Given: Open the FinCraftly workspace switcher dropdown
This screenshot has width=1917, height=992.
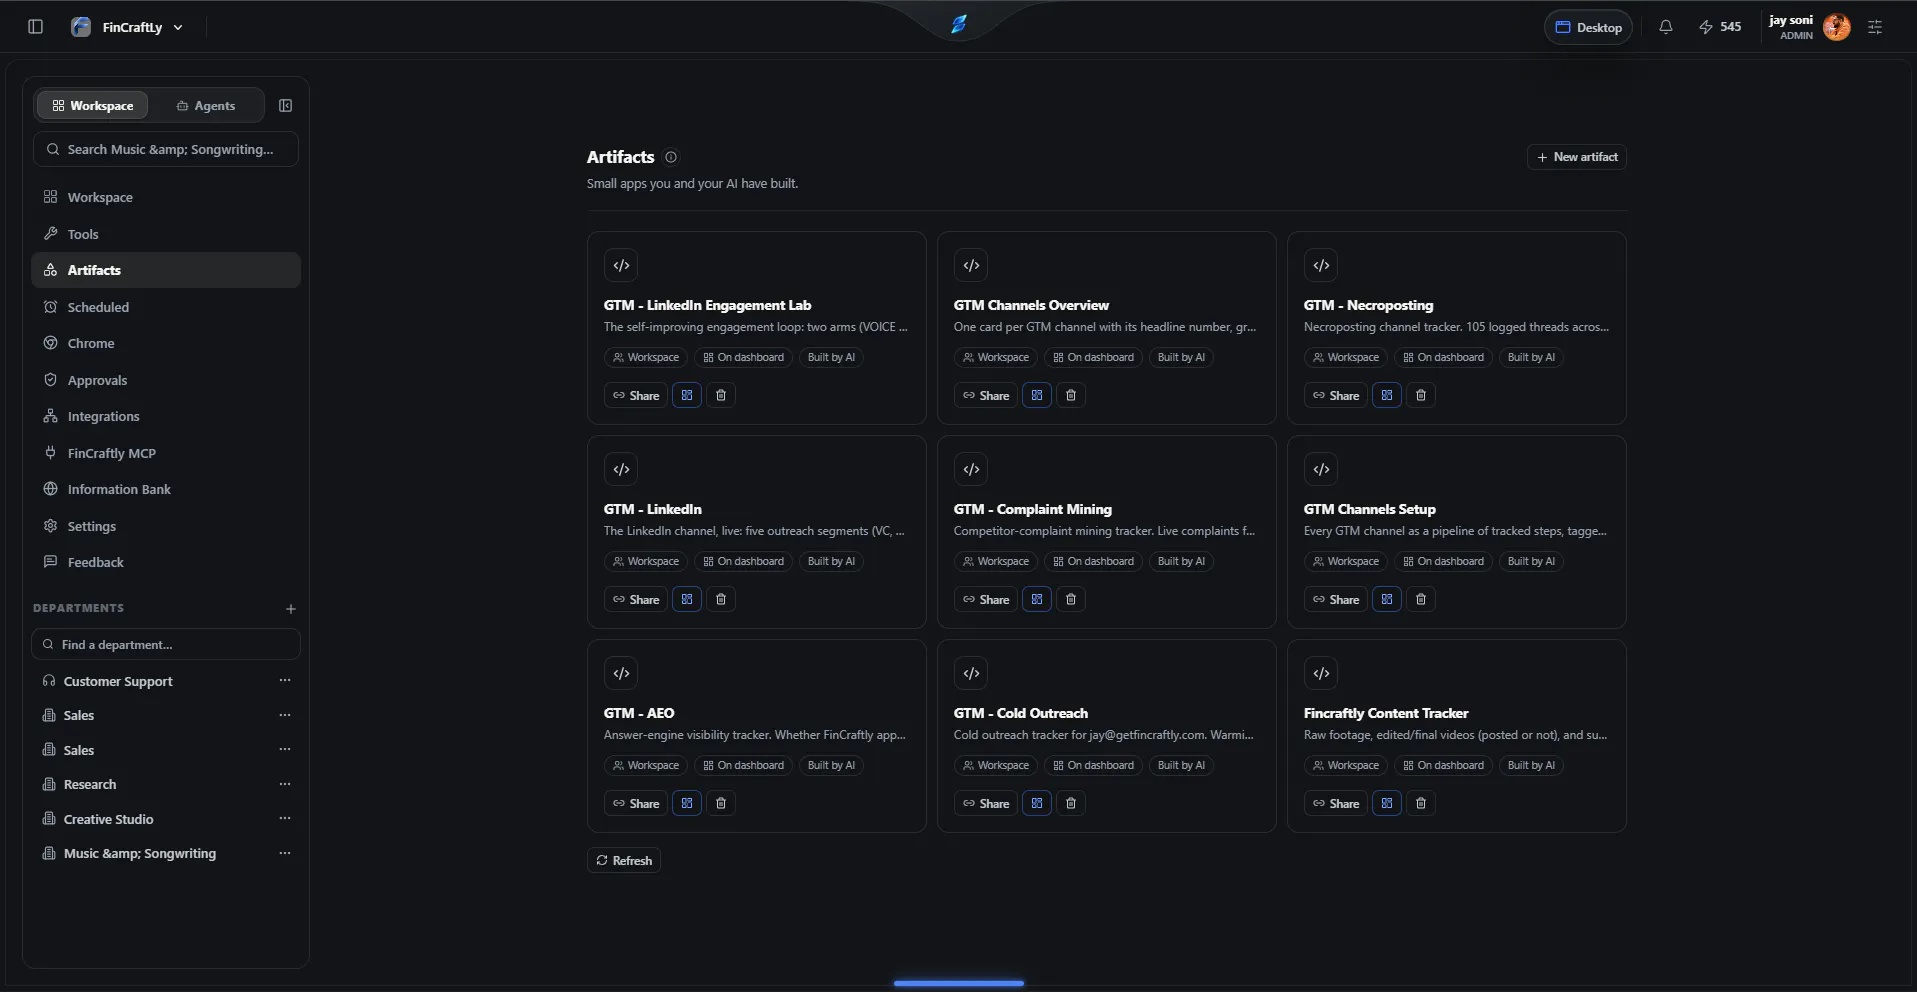Looking at the screenshot, I should click(127, 27).
